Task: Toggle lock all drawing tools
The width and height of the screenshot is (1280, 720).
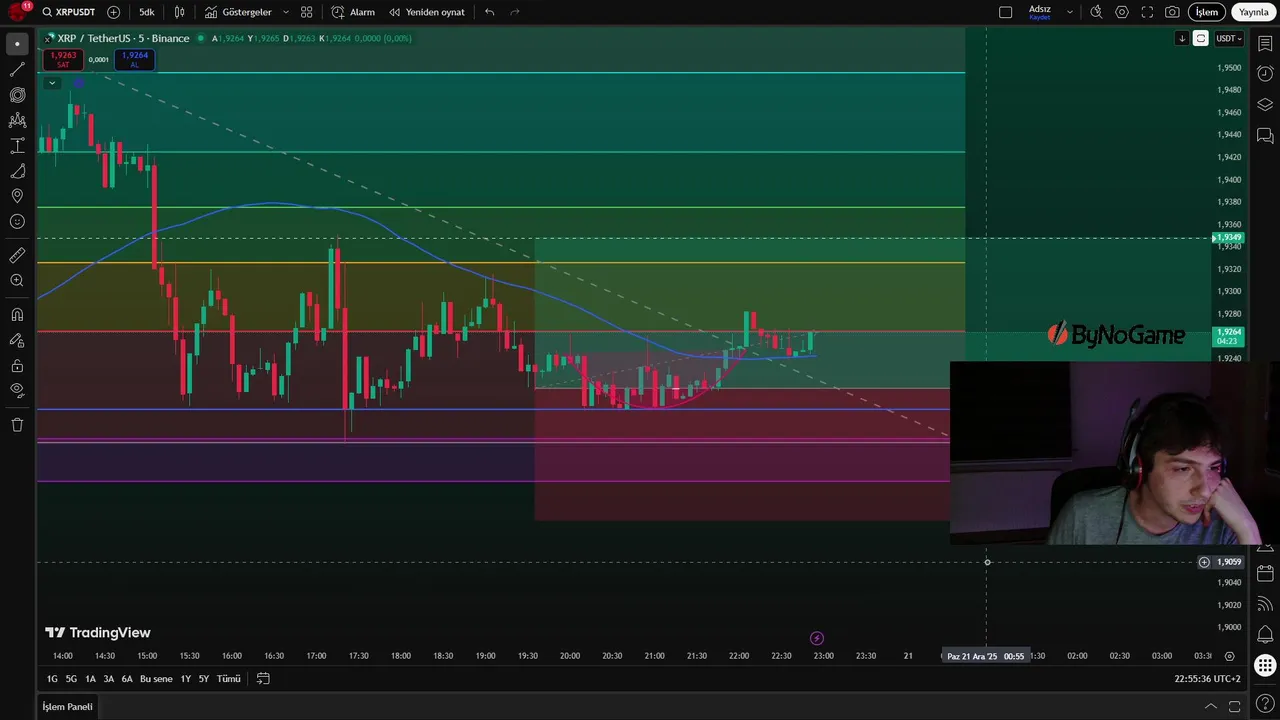Action: tap(17, 365)
